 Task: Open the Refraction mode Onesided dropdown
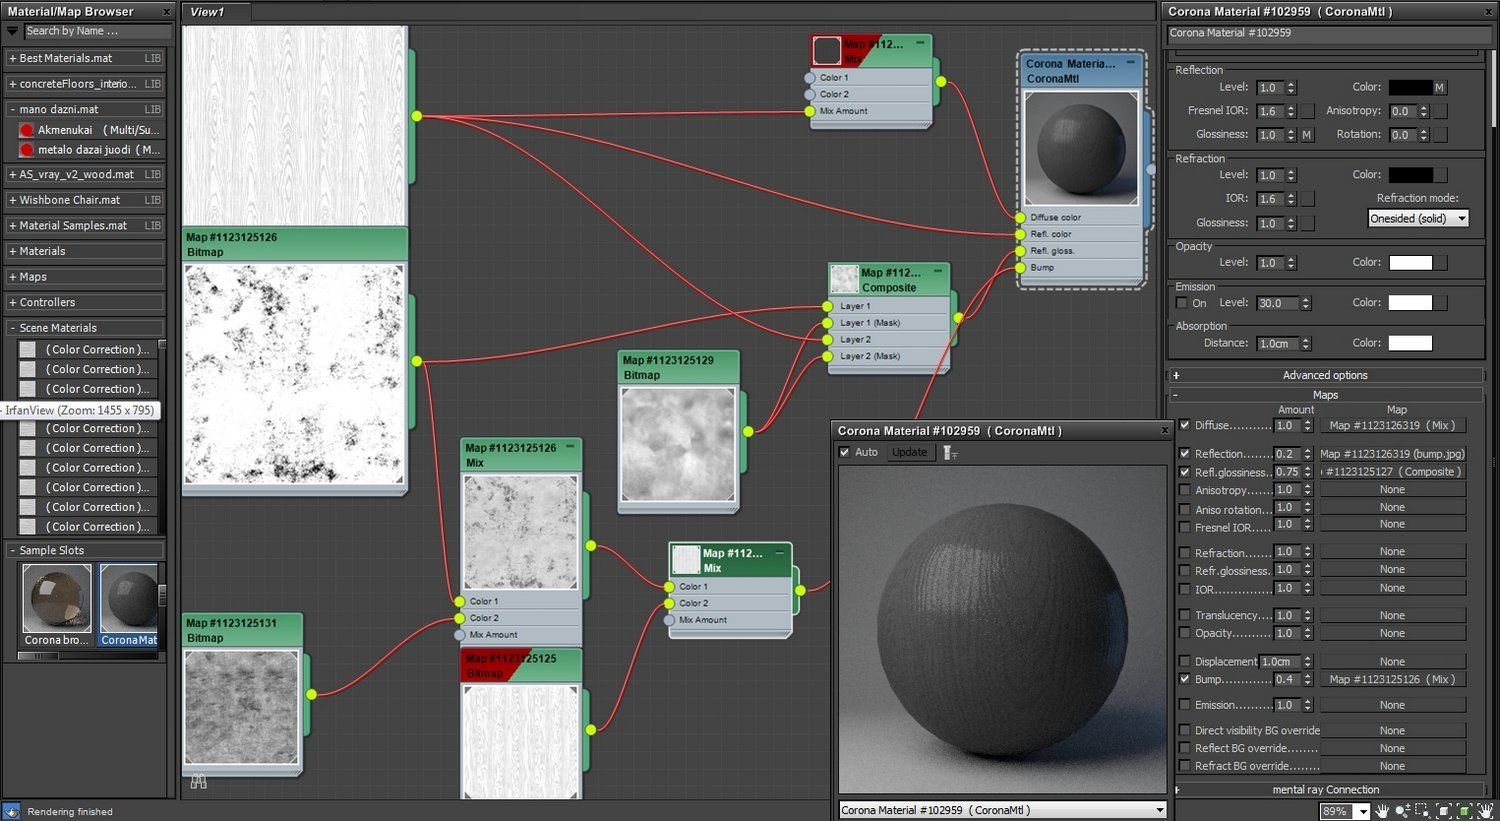coord(1417,218)
